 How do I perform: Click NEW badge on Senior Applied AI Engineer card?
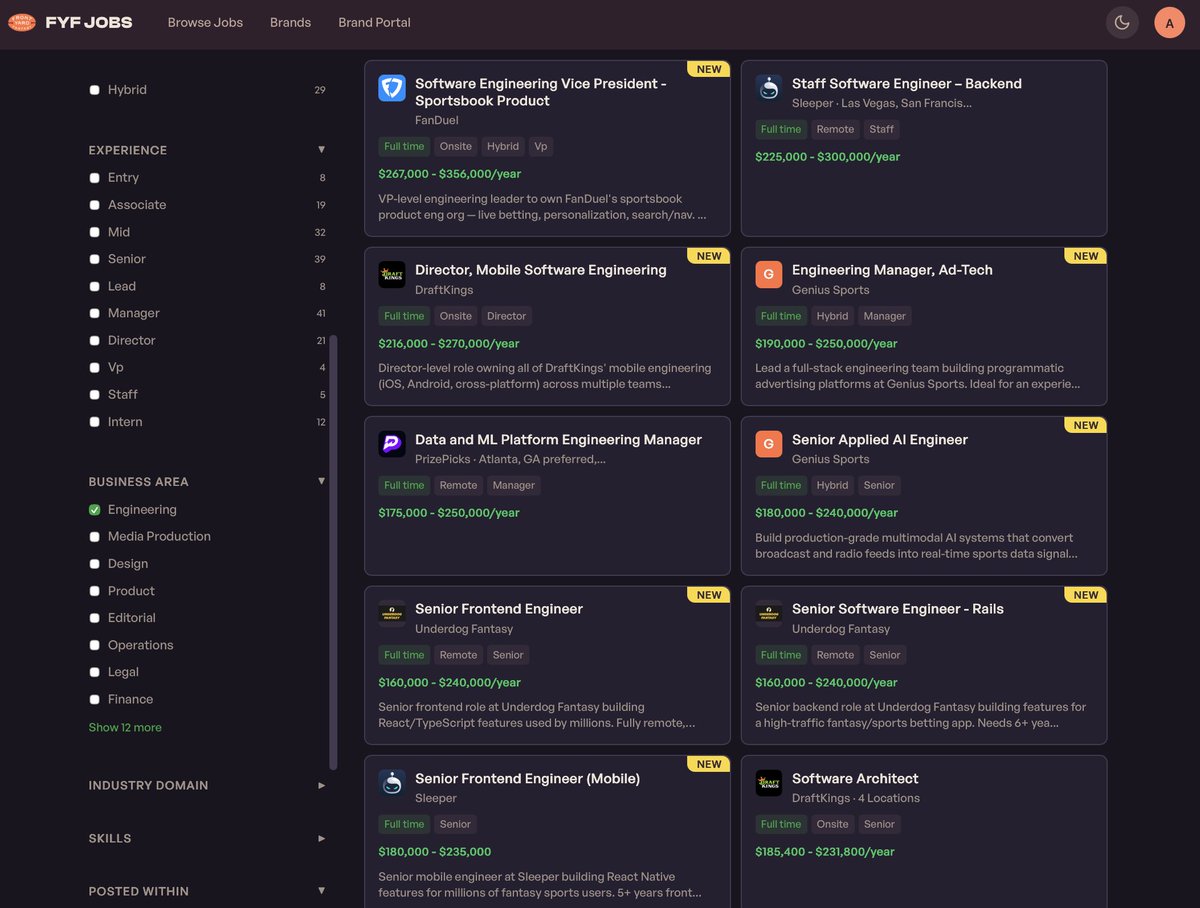1086,425
